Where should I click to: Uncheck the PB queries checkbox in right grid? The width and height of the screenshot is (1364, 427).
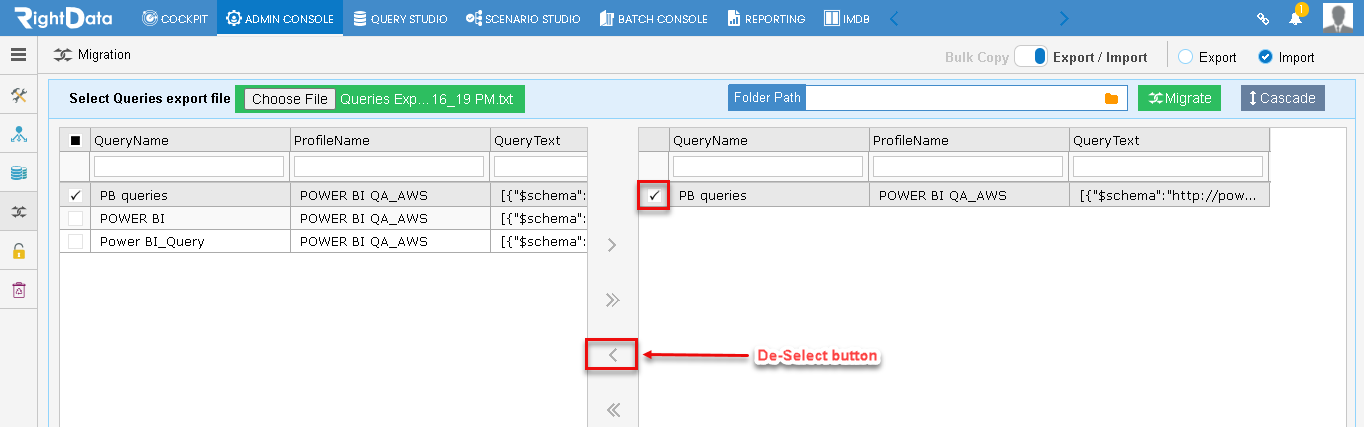tap(654, 196)
